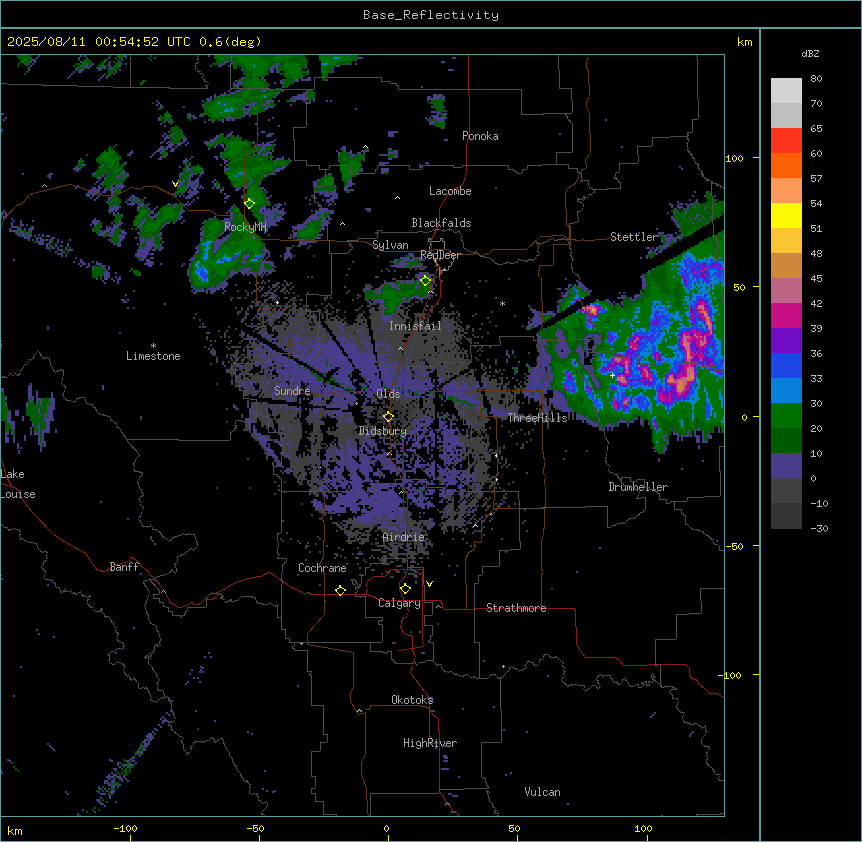Click the -30 value on dBZ scale
Viewport: 862px width, 842px height.
819,529
